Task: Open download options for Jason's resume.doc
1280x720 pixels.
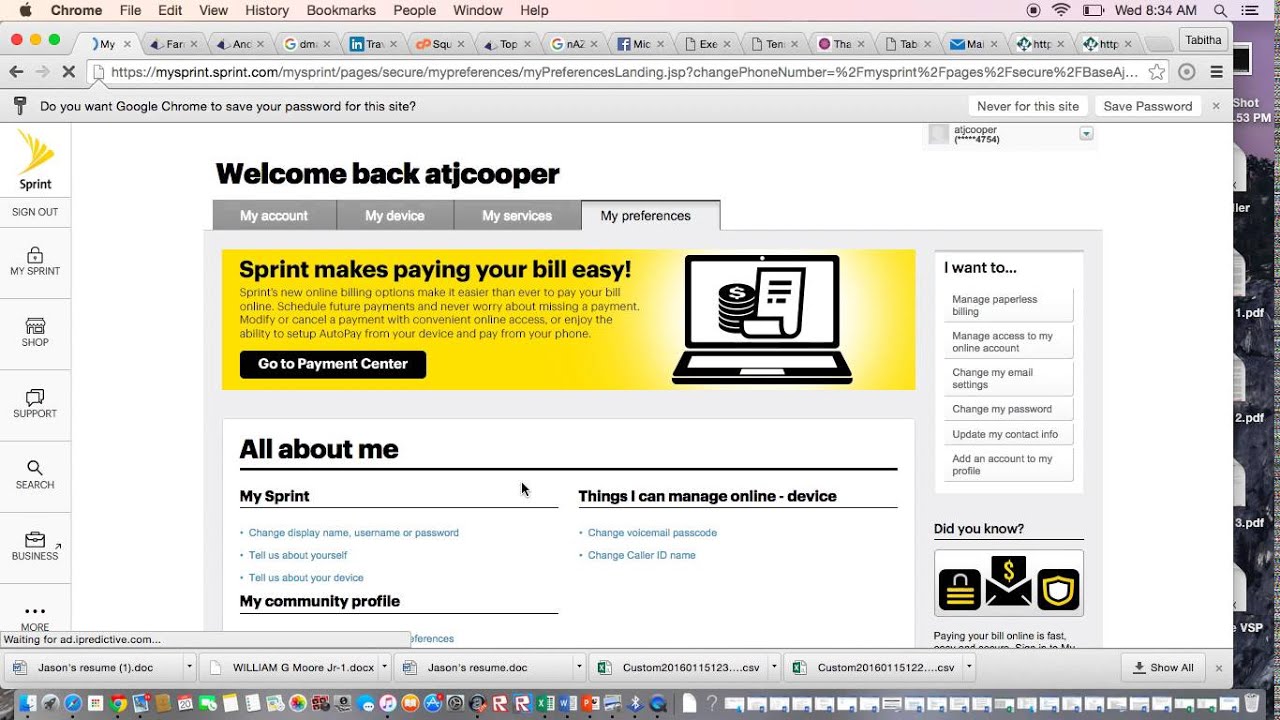Action: click(x=578, y=667)
